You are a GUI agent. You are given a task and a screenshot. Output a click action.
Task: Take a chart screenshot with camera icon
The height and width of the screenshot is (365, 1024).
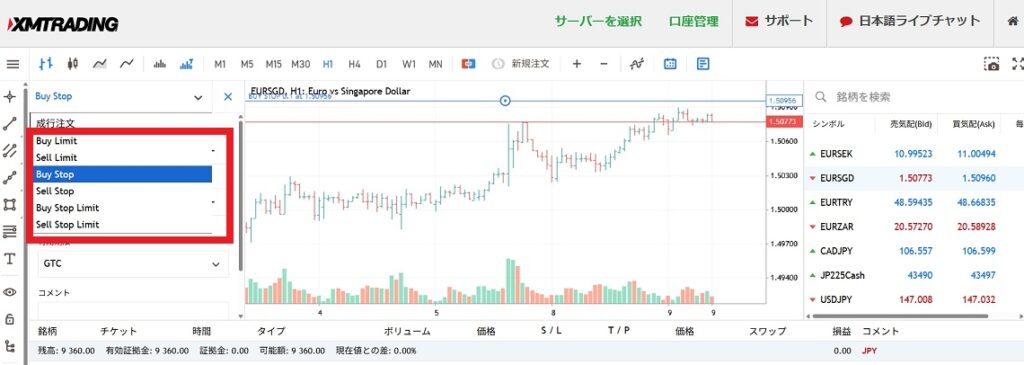tap(993, 64)
